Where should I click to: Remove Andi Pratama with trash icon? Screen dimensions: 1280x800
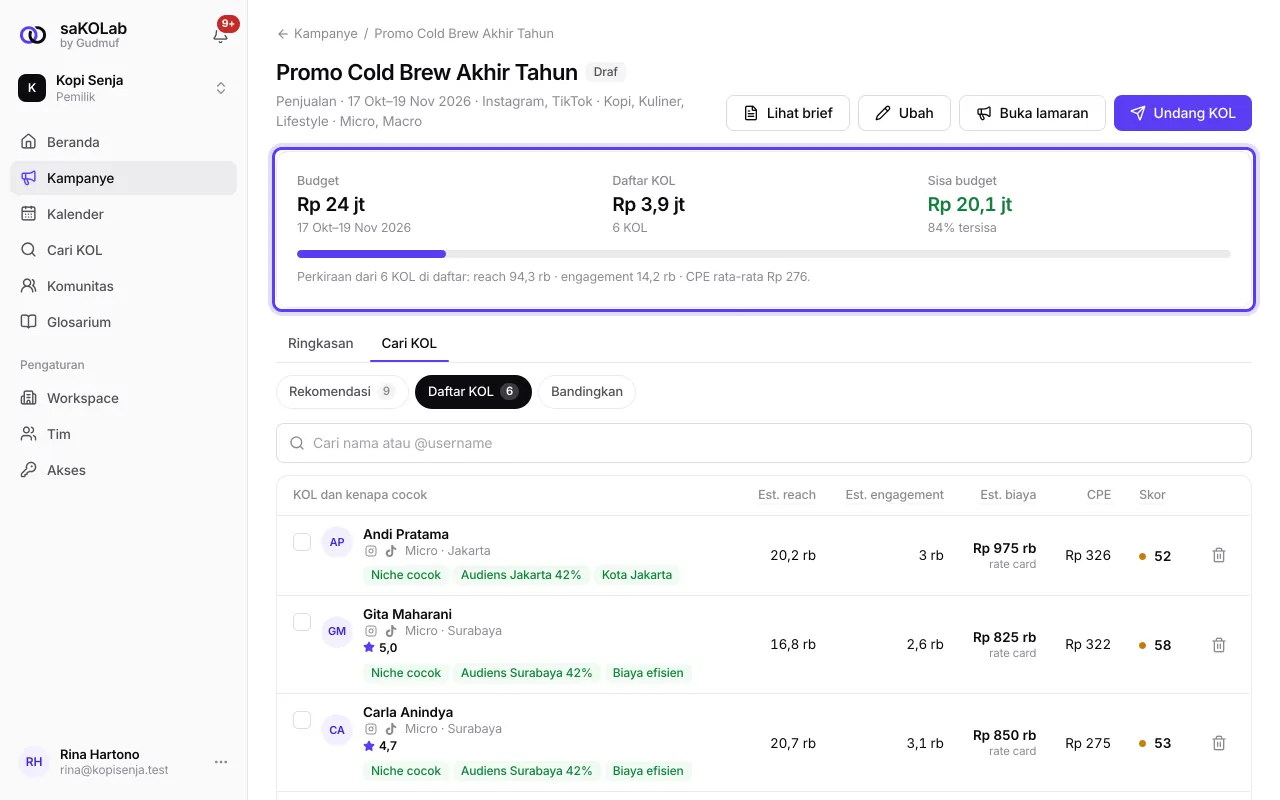click(1219, 555)
